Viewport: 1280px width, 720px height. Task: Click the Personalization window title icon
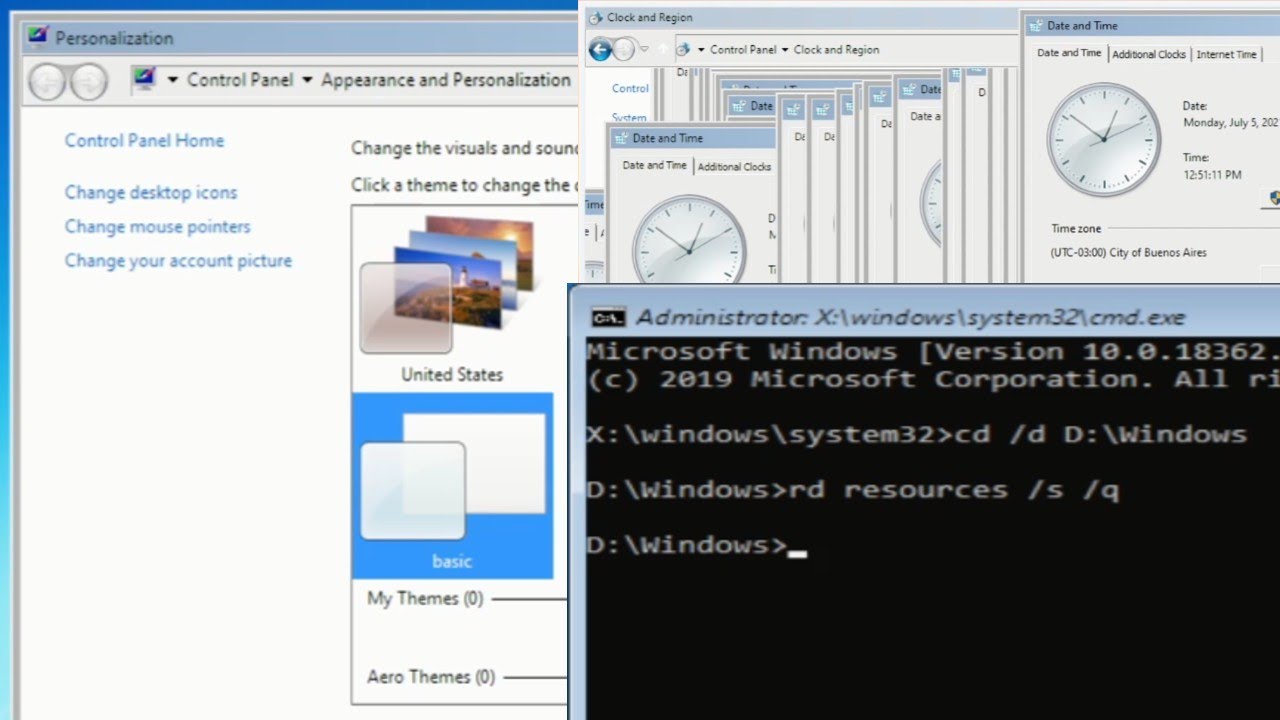coord(38,38)
